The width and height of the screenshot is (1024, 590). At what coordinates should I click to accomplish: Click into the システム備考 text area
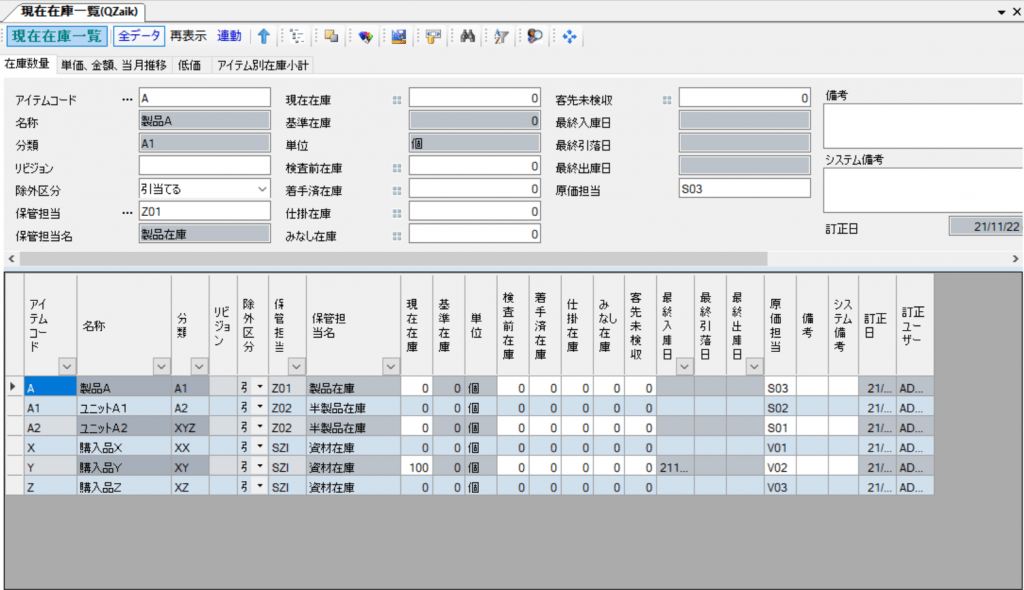(x=923, y=190)
